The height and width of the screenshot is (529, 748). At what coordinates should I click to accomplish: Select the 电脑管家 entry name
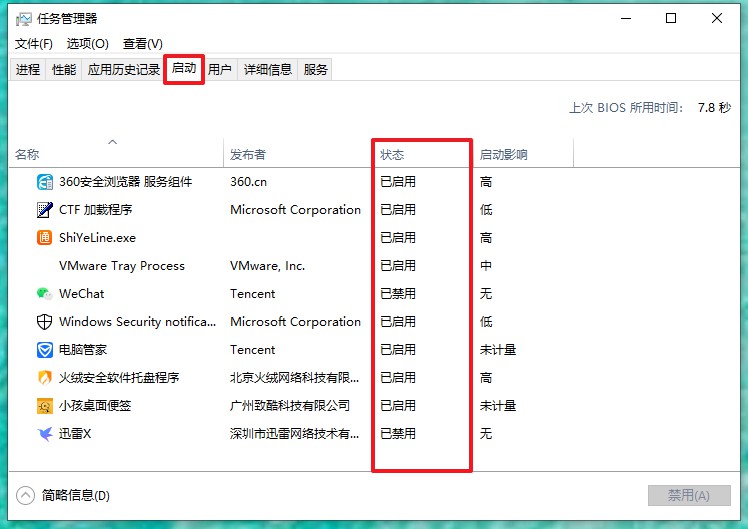click(83, 350)
